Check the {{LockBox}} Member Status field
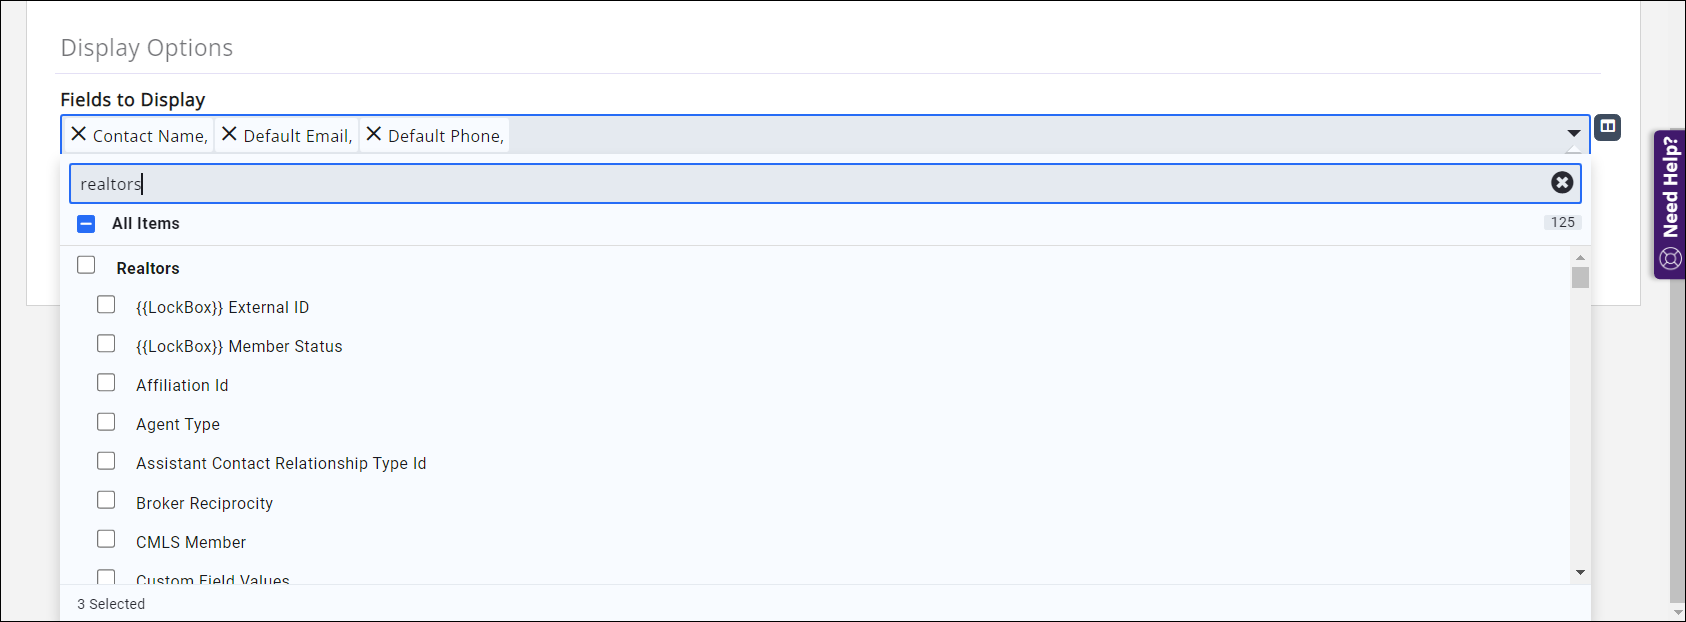The width and height of the screenshot is (1686, 622). click(x=106, y=343)
